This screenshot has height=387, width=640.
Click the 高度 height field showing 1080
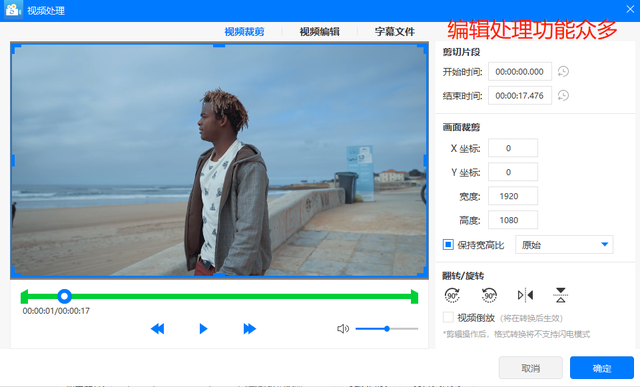click(x=513, y=220)
